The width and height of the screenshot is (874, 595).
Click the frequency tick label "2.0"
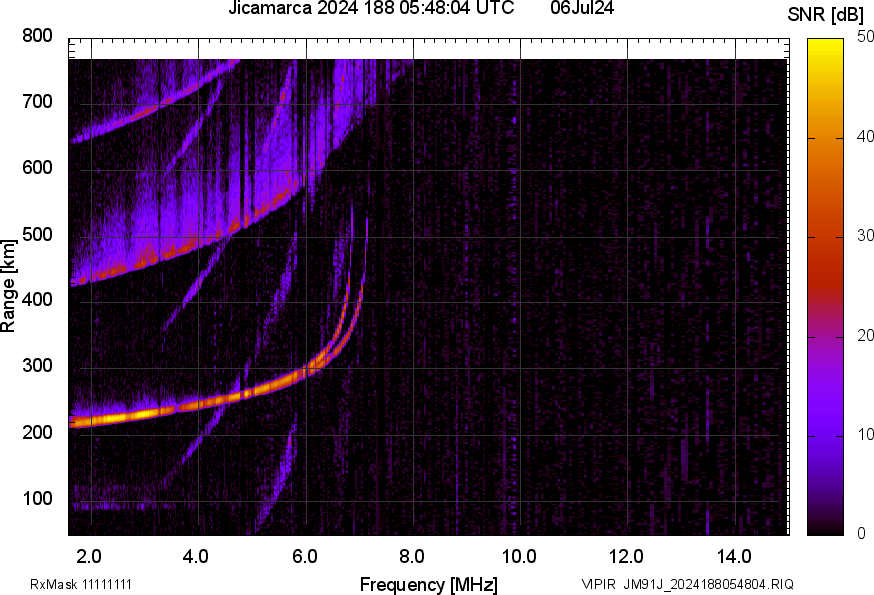89,557
